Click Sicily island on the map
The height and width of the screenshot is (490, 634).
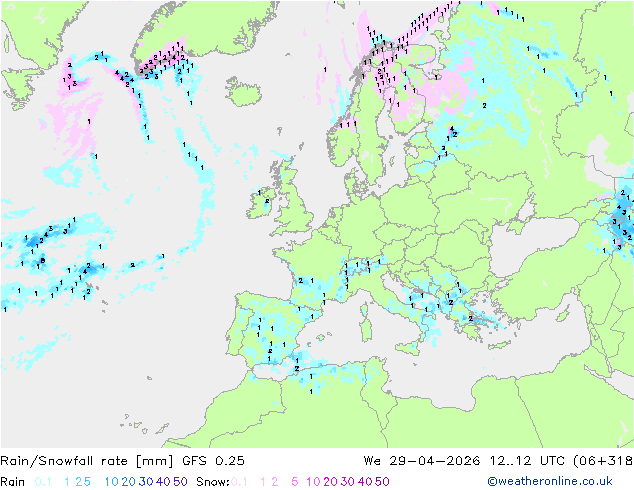pyautogui.click(x=407, y=348)
